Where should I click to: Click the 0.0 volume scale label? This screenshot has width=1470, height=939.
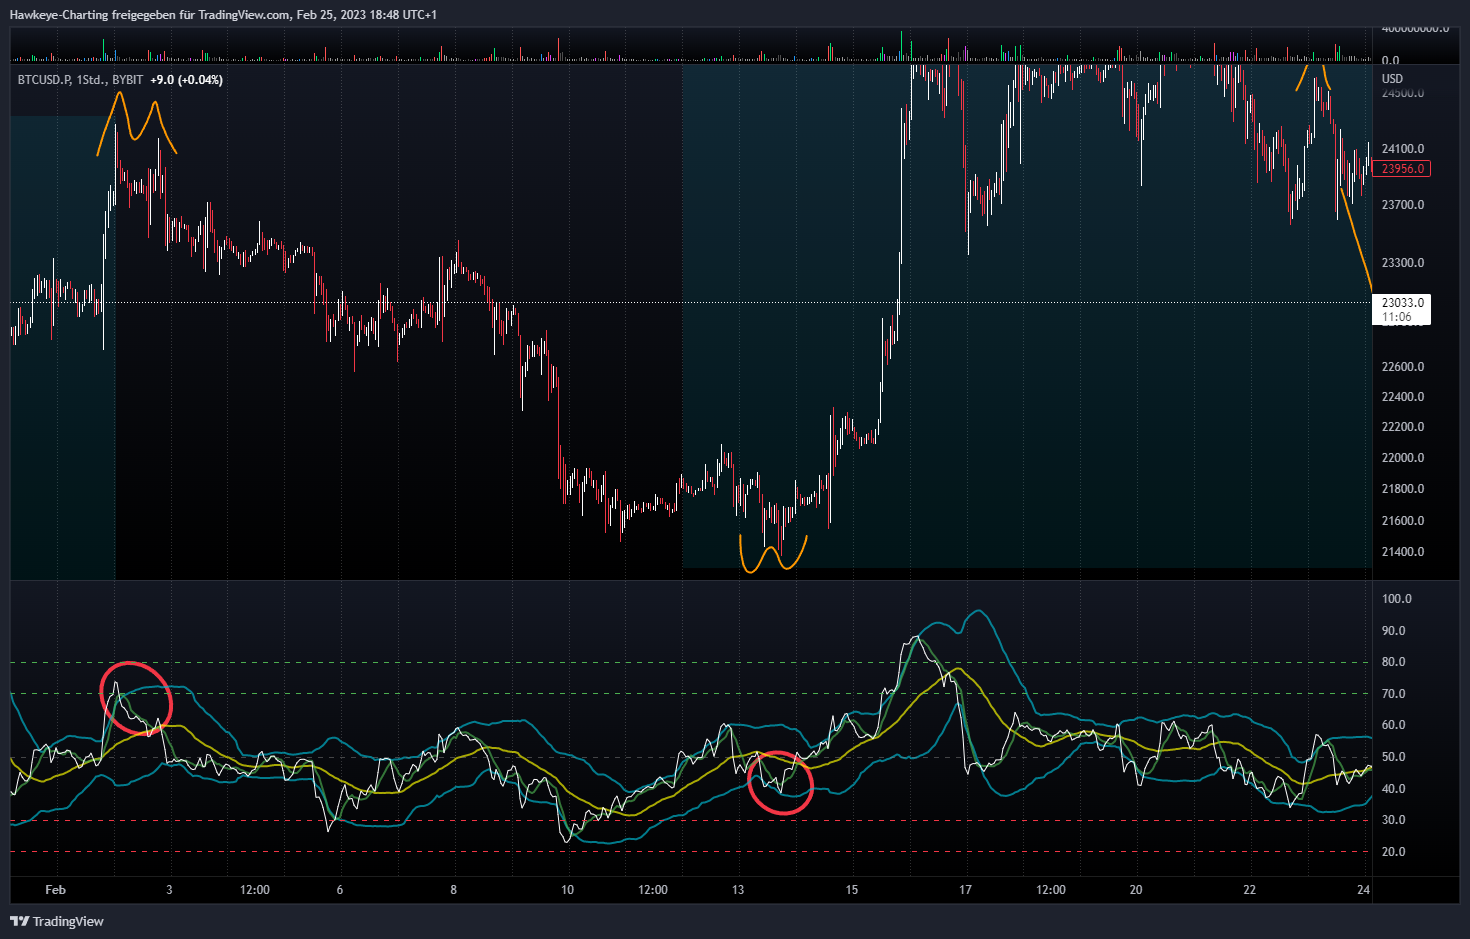1391,61
